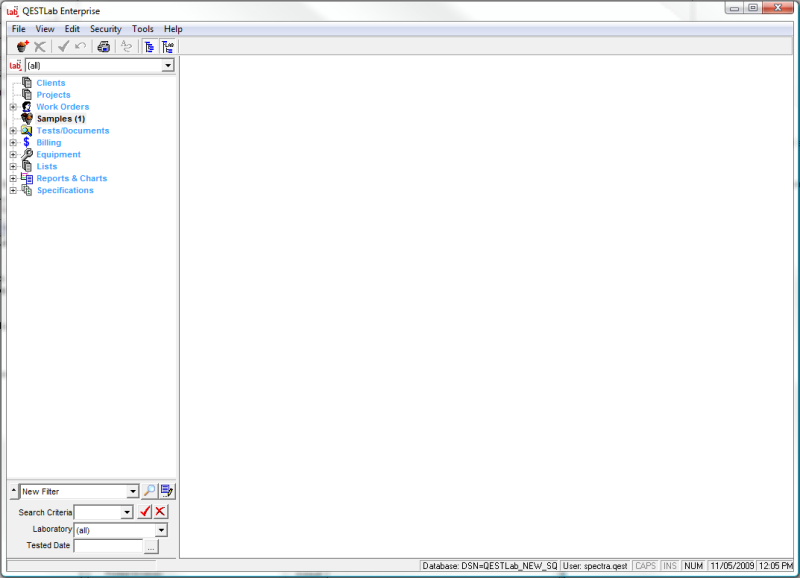Select the Billing dollar sign icon

point(26,142)
